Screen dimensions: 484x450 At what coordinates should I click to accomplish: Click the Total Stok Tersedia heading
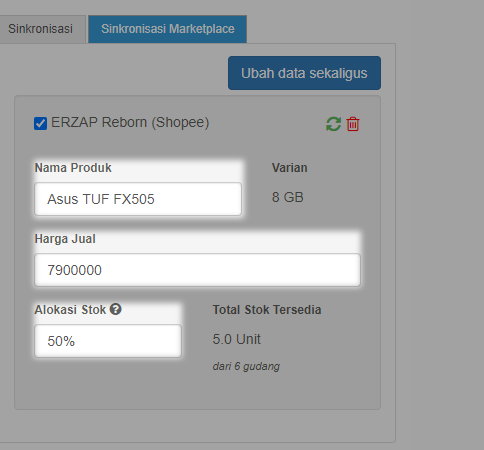[x=267, y=310]
